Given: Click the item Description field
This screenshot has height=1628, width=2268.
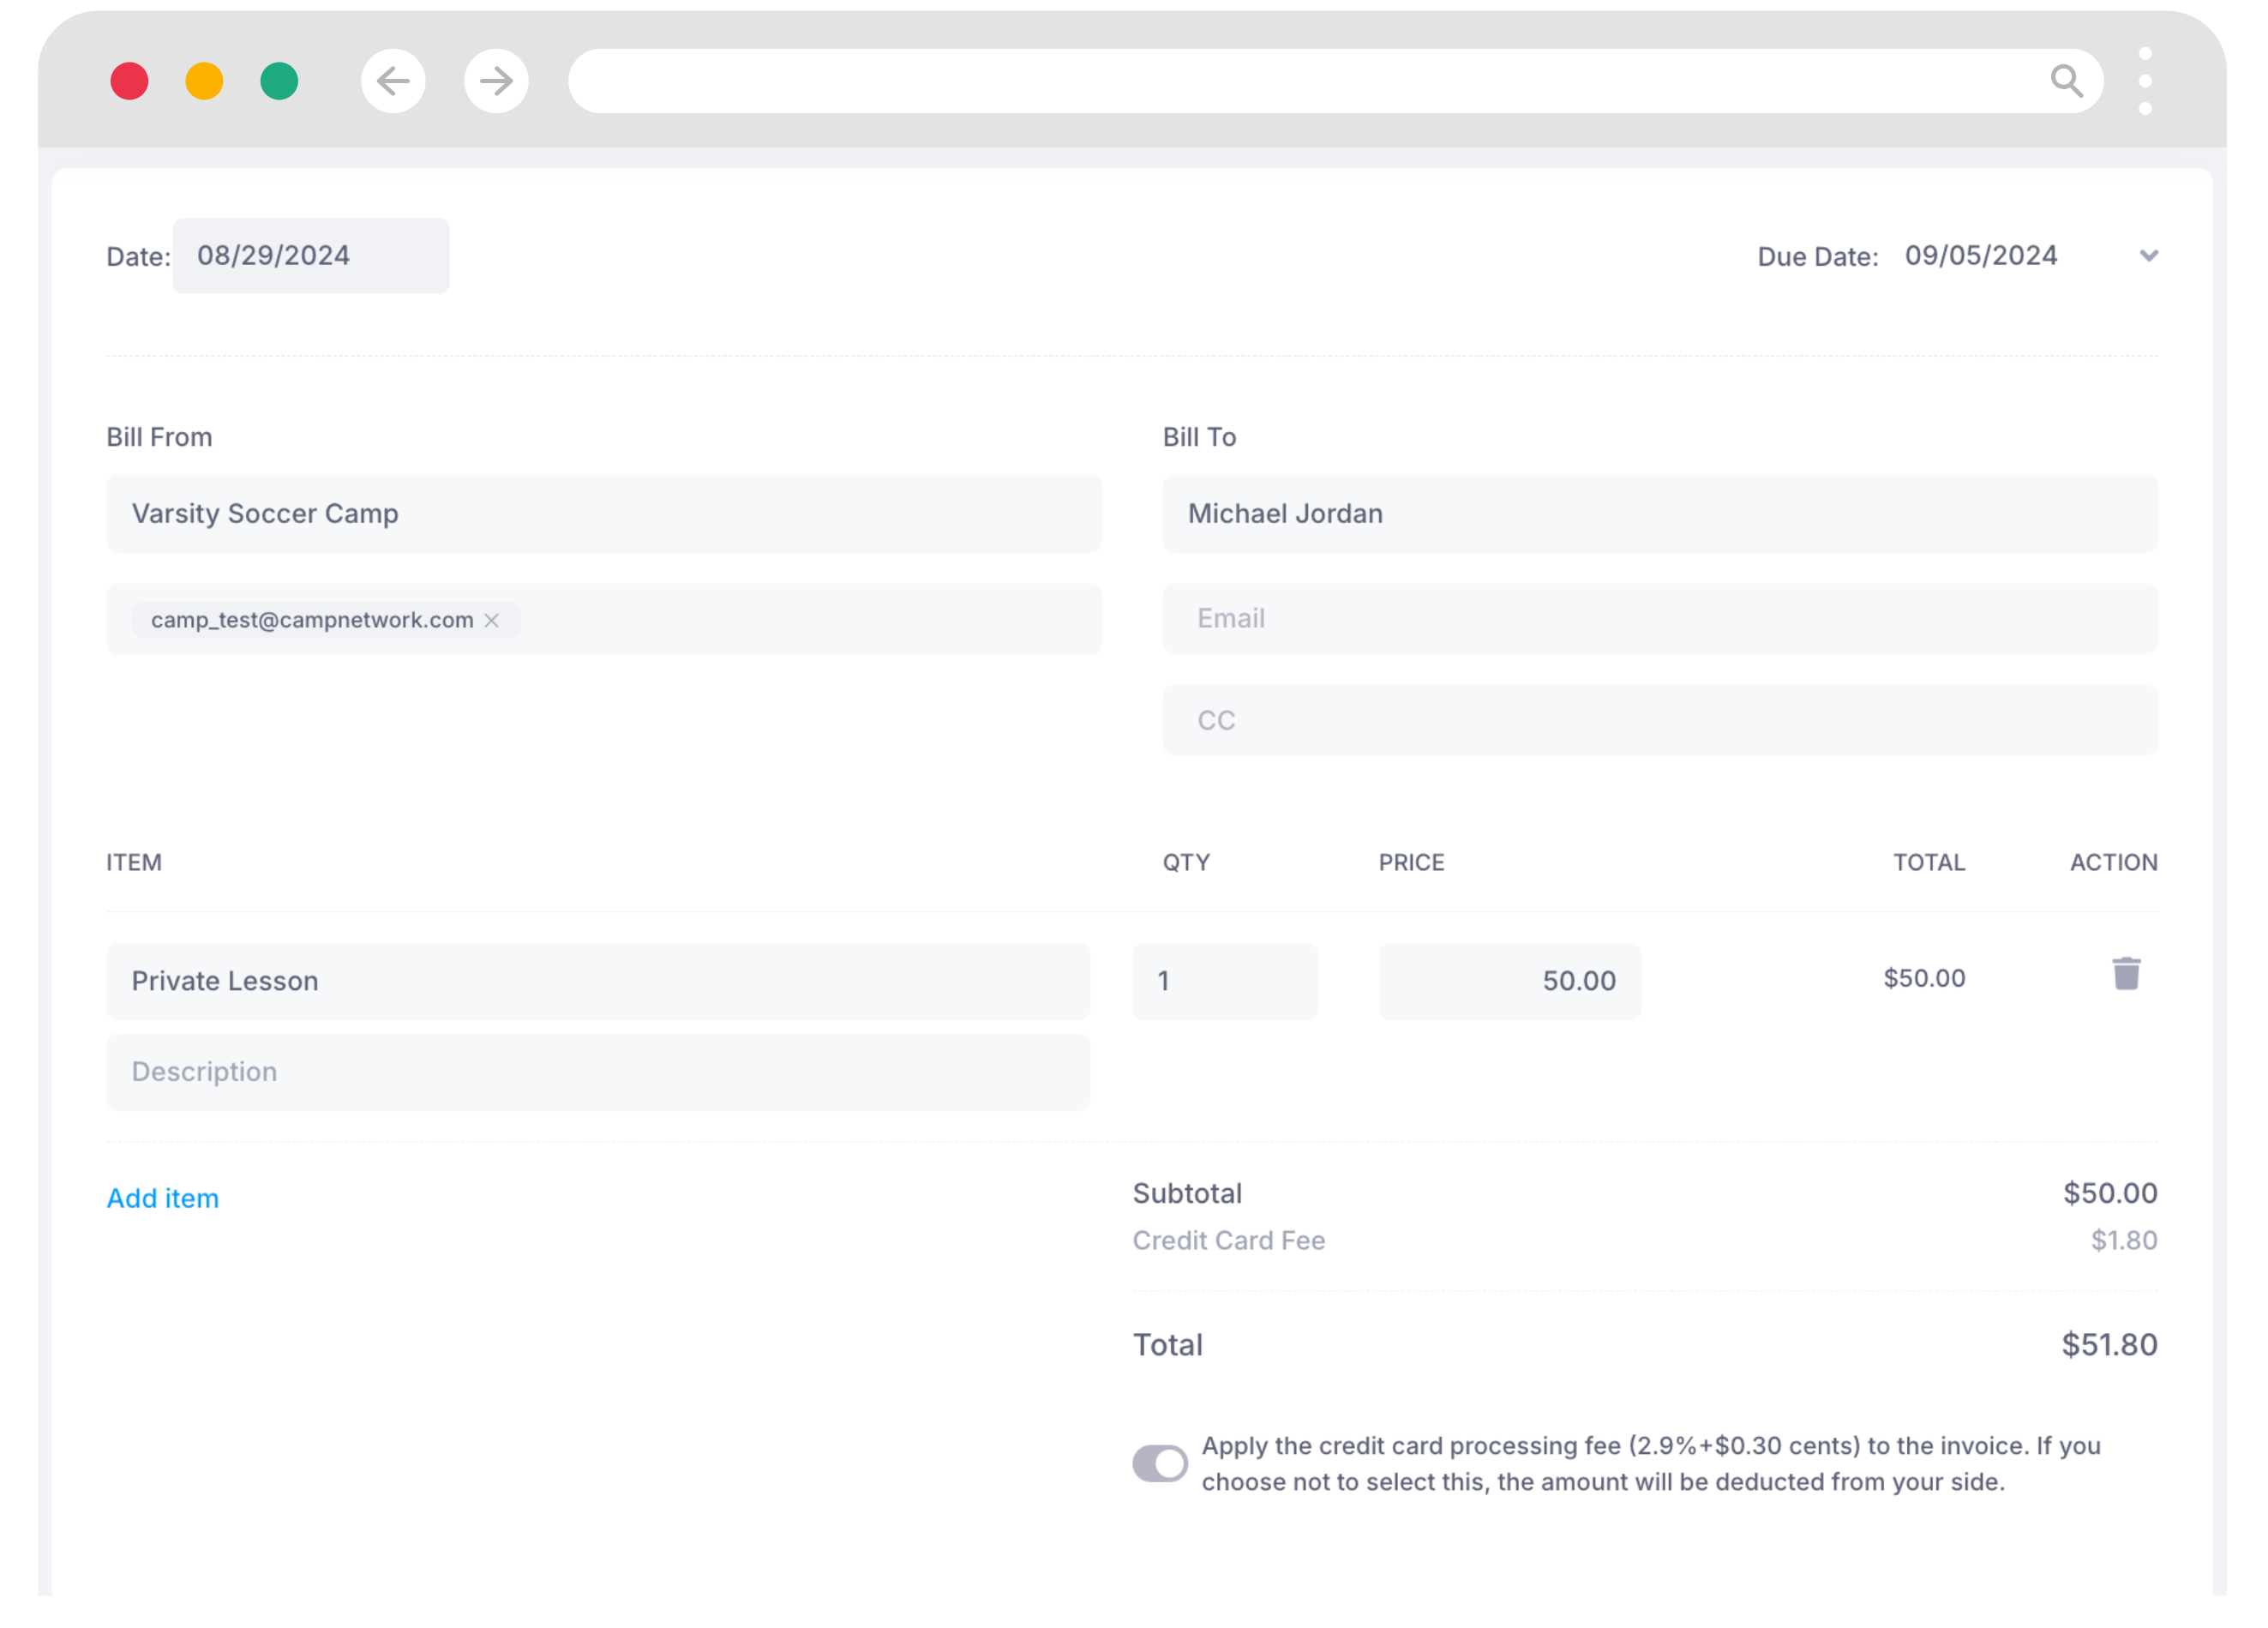Looking at the screenshot, I should coord(597,1072).
